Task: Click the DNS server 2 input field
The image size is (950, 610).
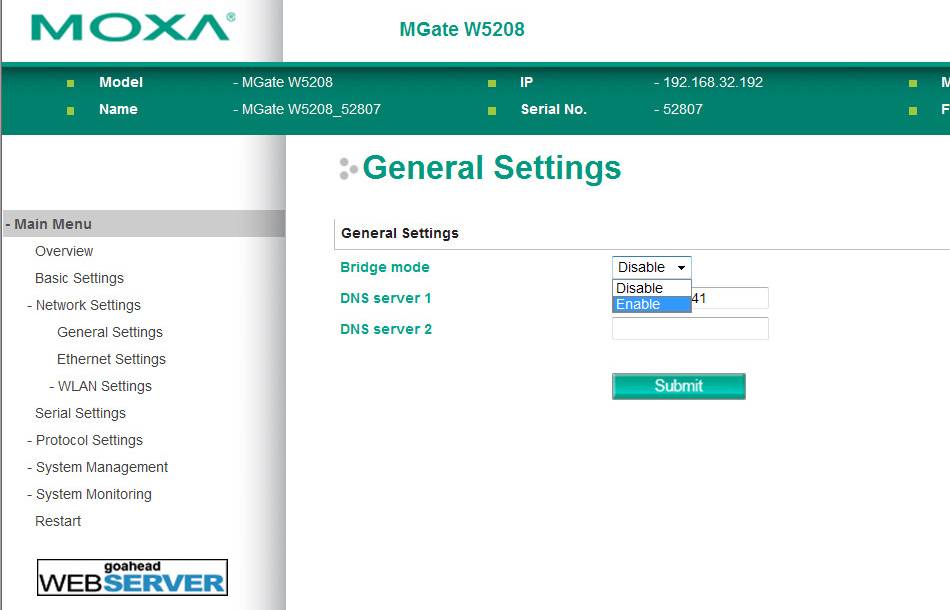Action: point(690,328)
